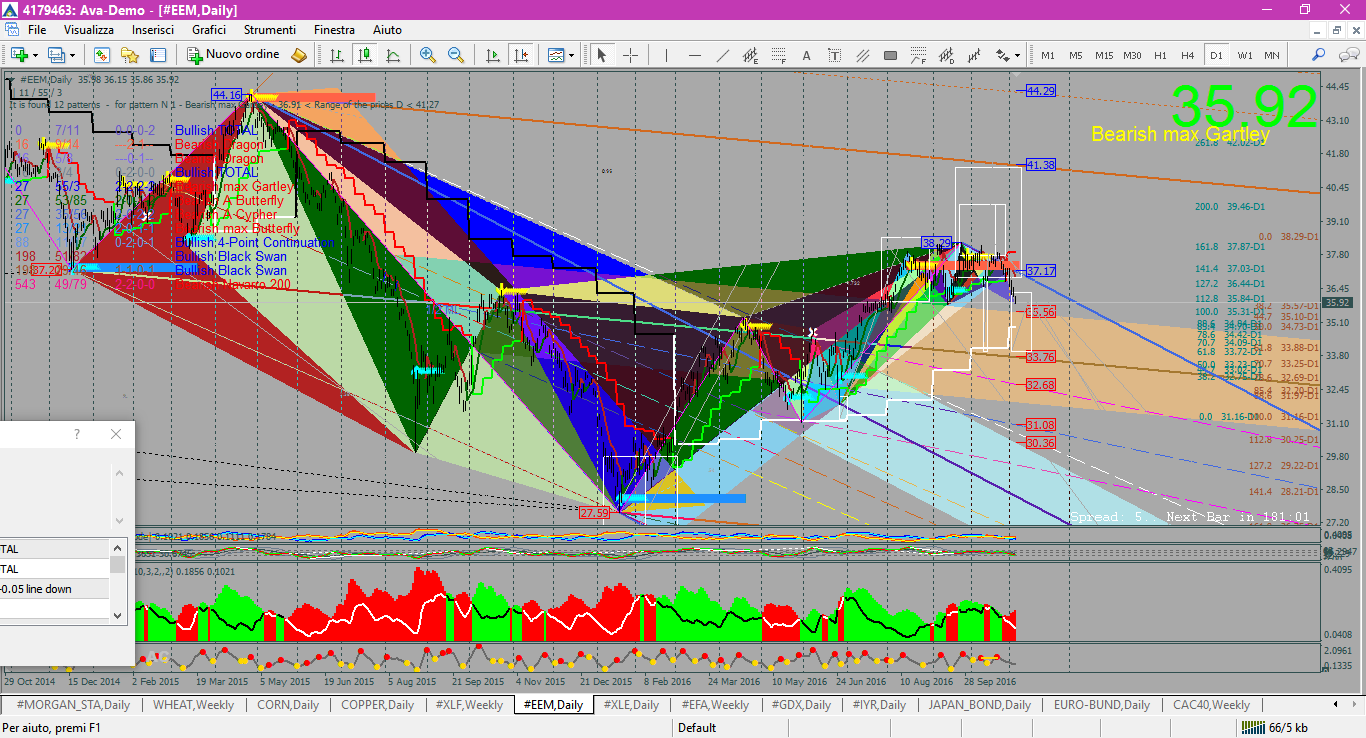The image size is (1366, 738).
Task: Toggle chart shift from right edge
Action: pyautogui.click(x=521, y=55)
